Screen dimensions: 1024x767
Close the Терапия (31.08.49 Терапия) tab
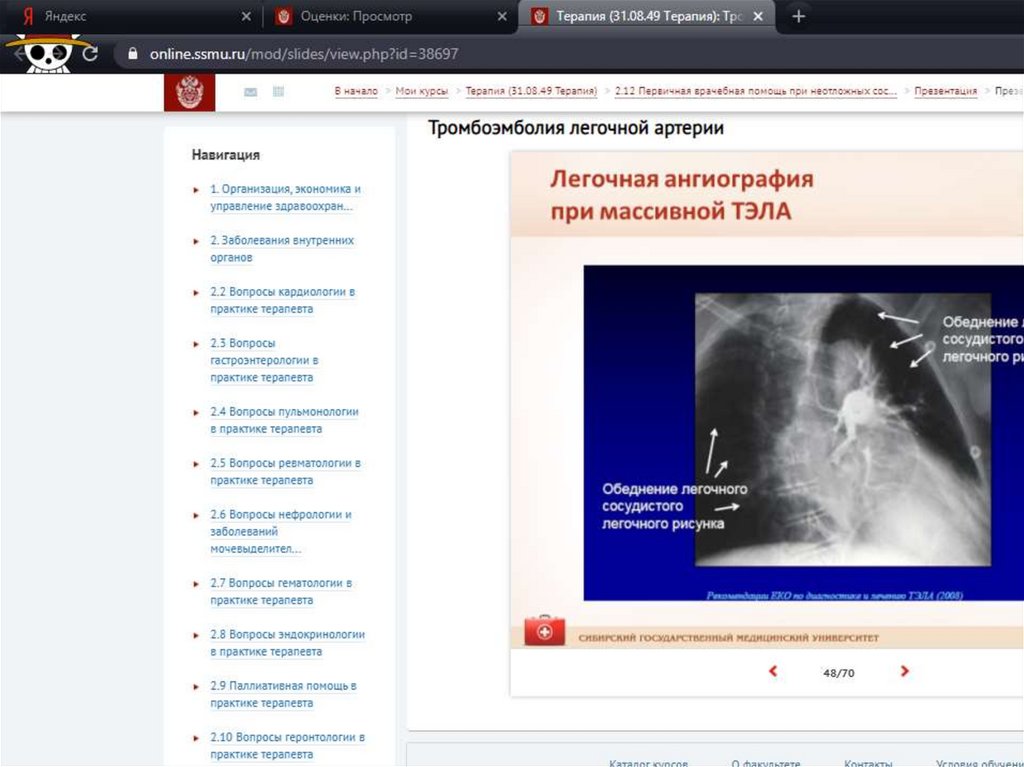758,16
